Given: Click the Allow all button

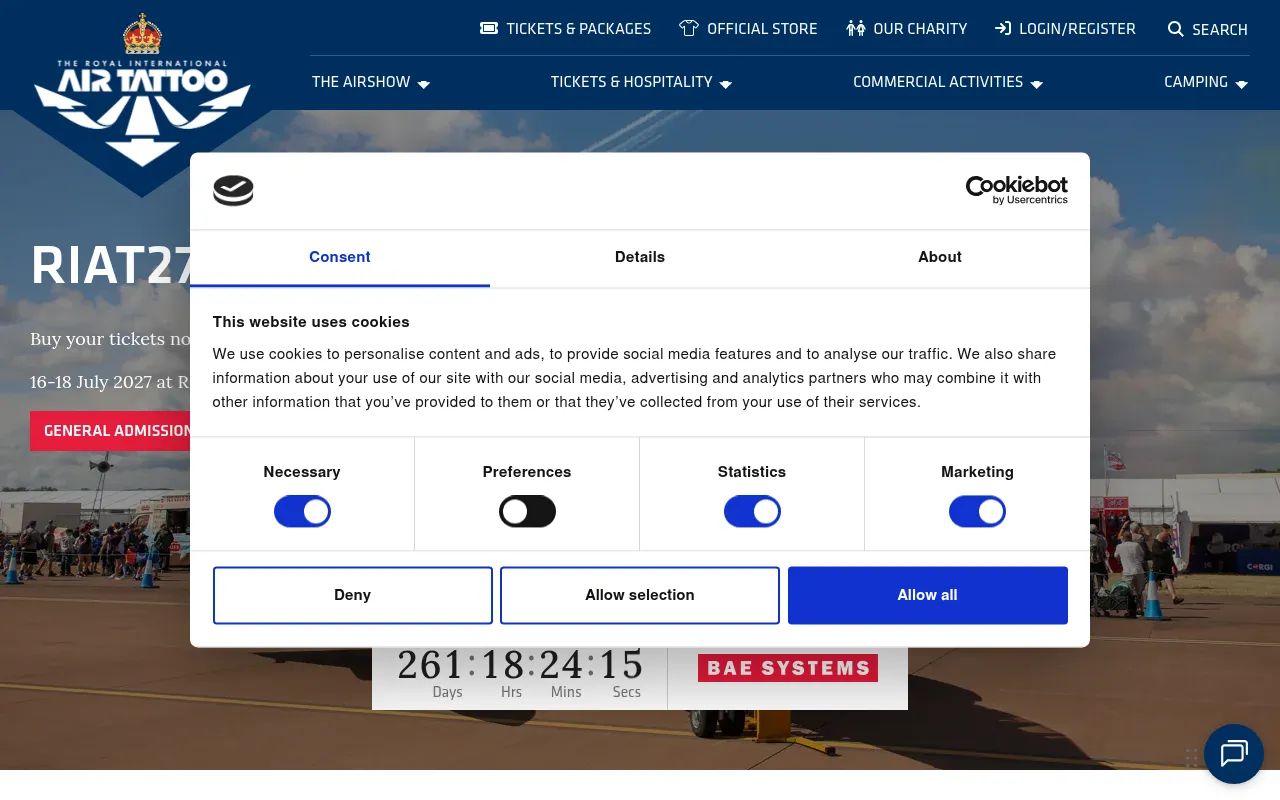Looking at the screenshot, I should (x=928, y=595).
